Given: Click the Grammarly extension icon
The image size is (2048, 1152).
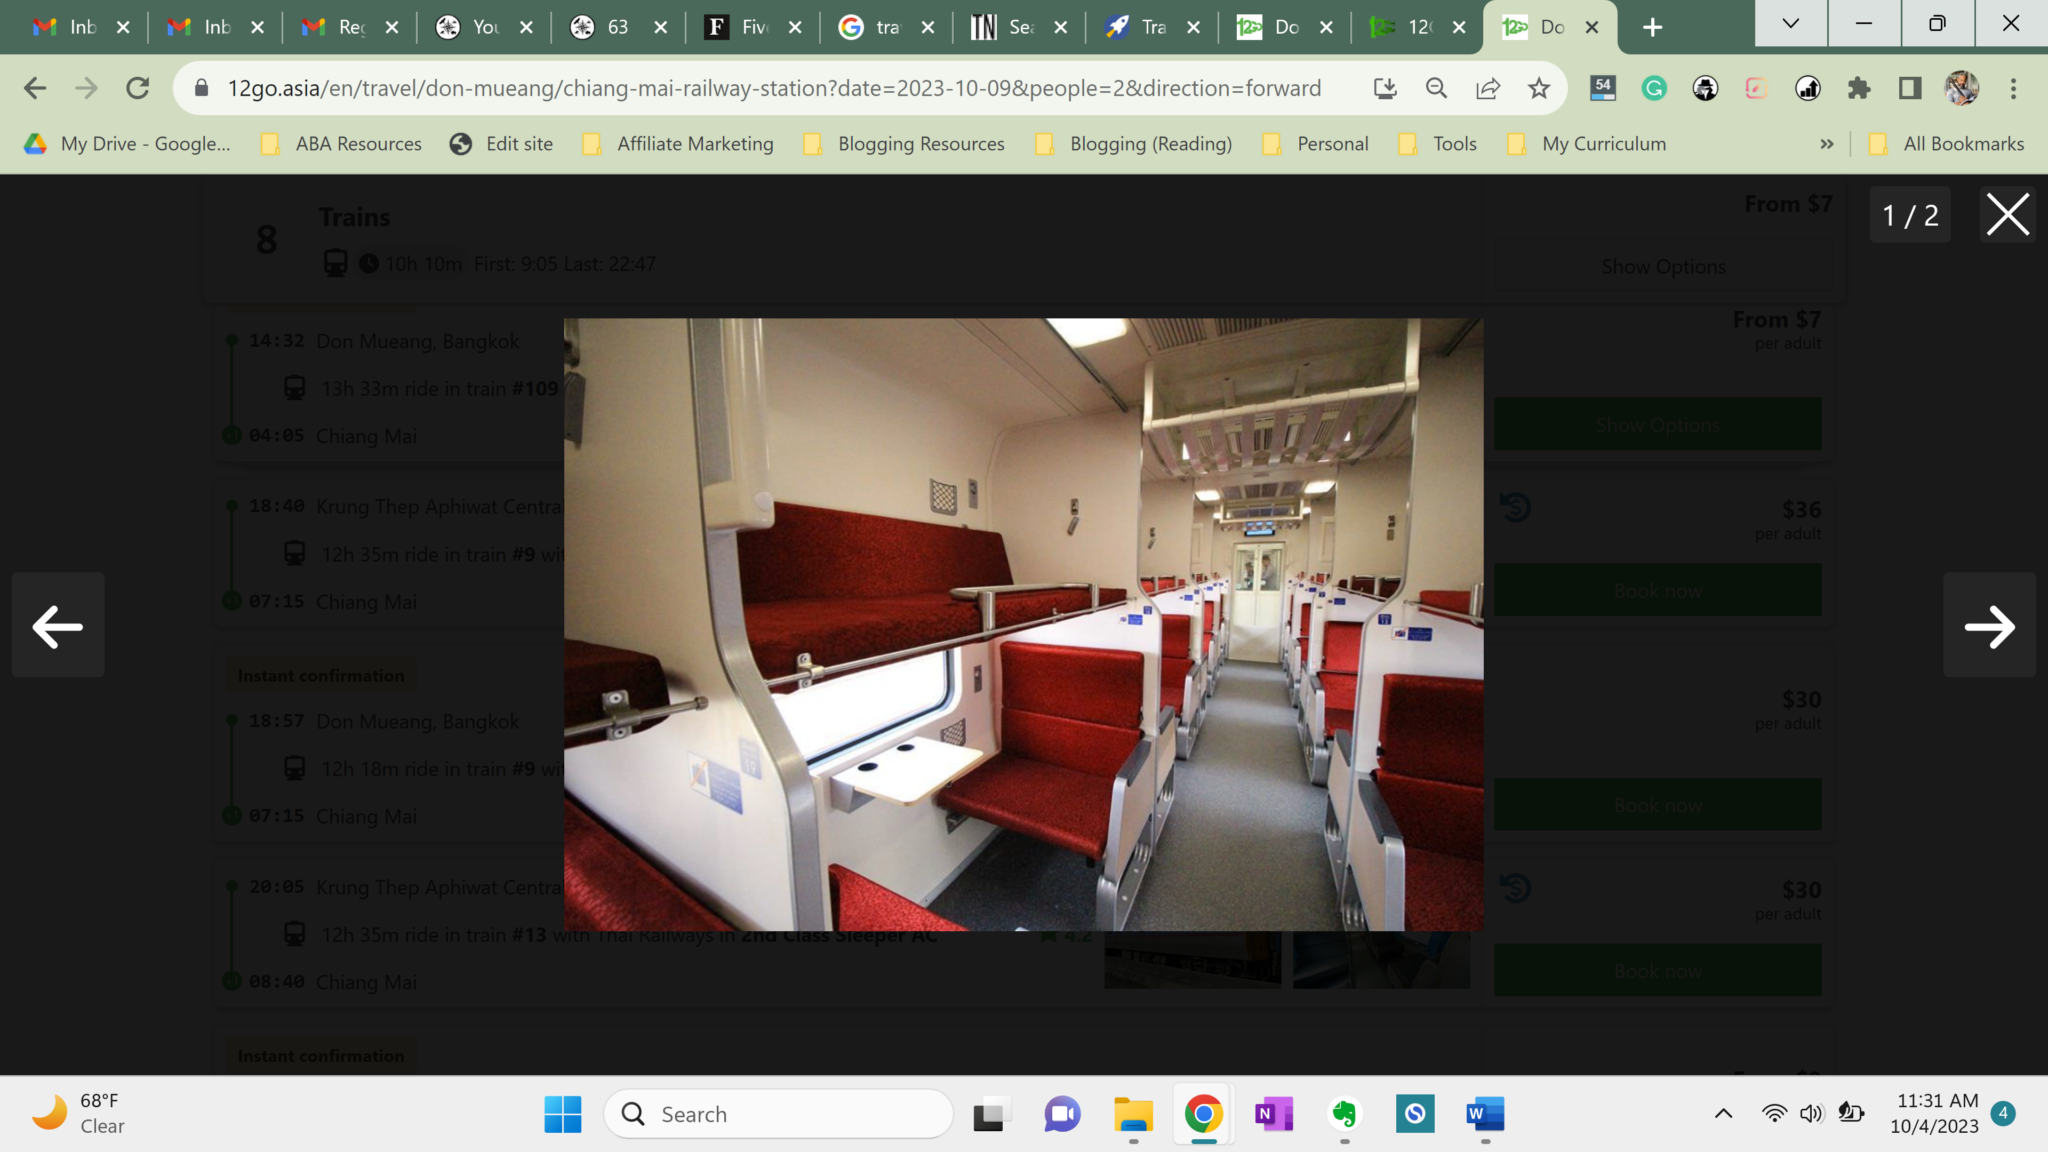Looking at the screenshot, I should [x=1654, y=88].
